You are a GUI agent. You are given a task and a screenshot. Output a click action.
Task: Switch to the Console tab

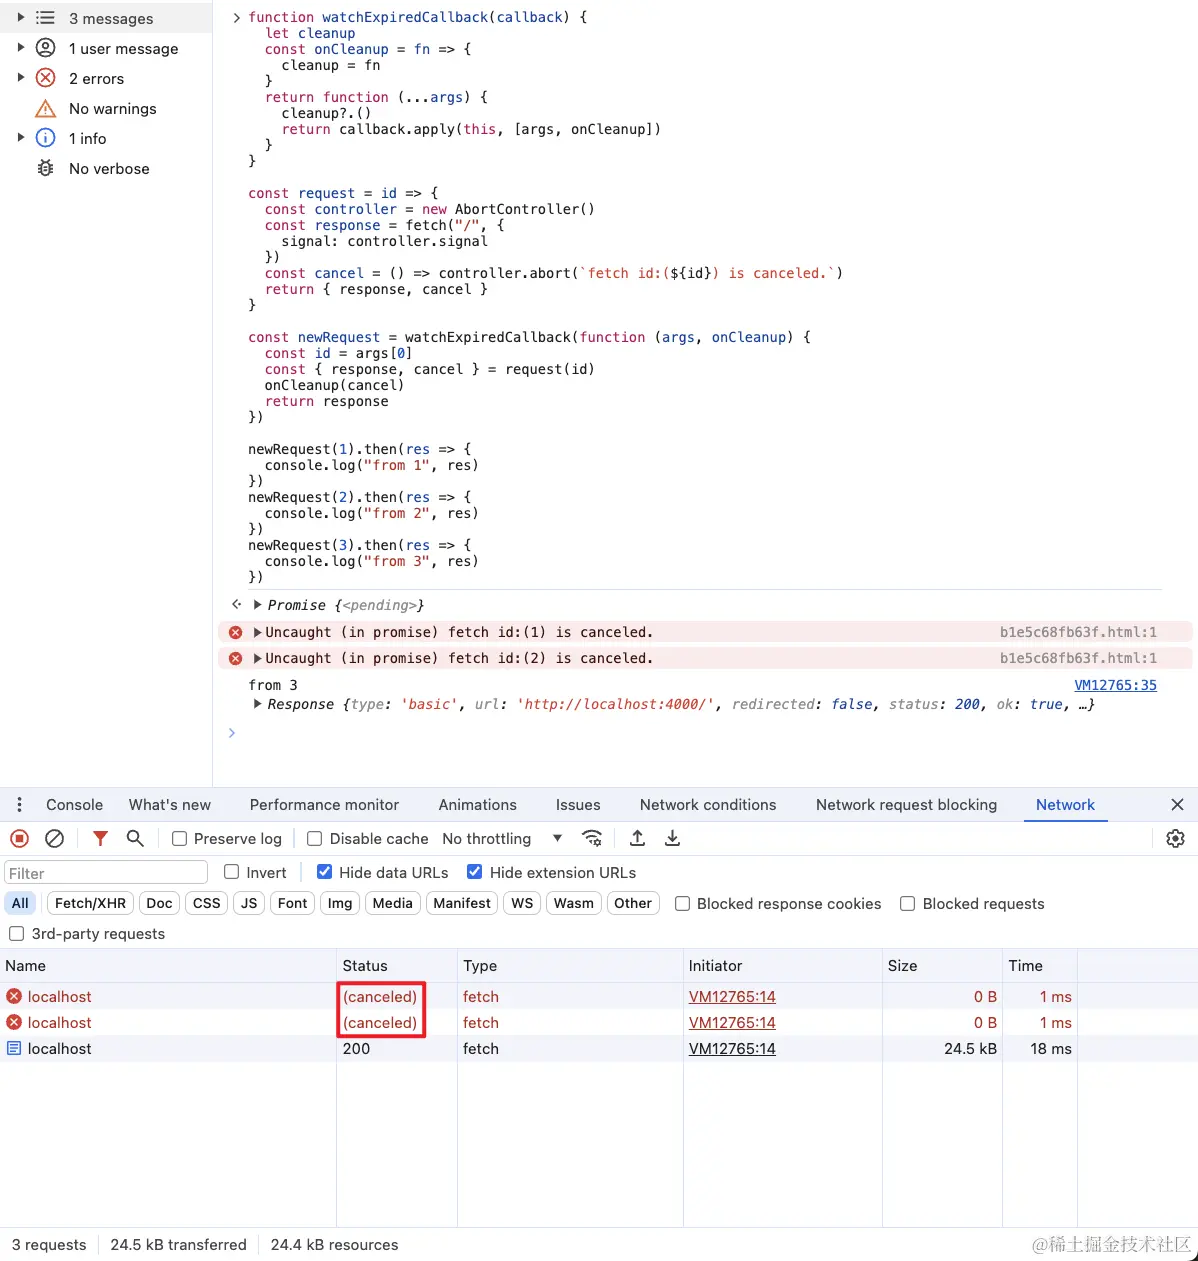pyautogui.click(x=74, y=804)
